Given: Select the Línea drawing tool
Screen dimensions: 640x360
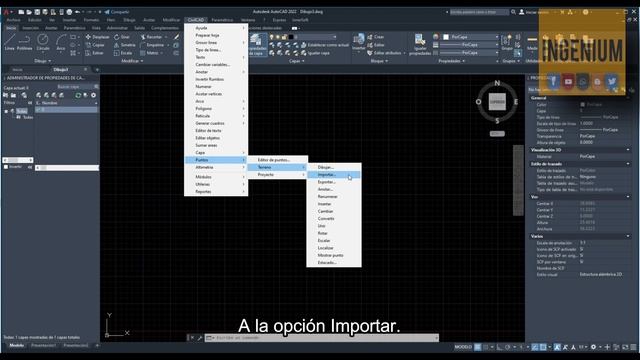Looking at the screenshot, I should (x=9, y=42).
